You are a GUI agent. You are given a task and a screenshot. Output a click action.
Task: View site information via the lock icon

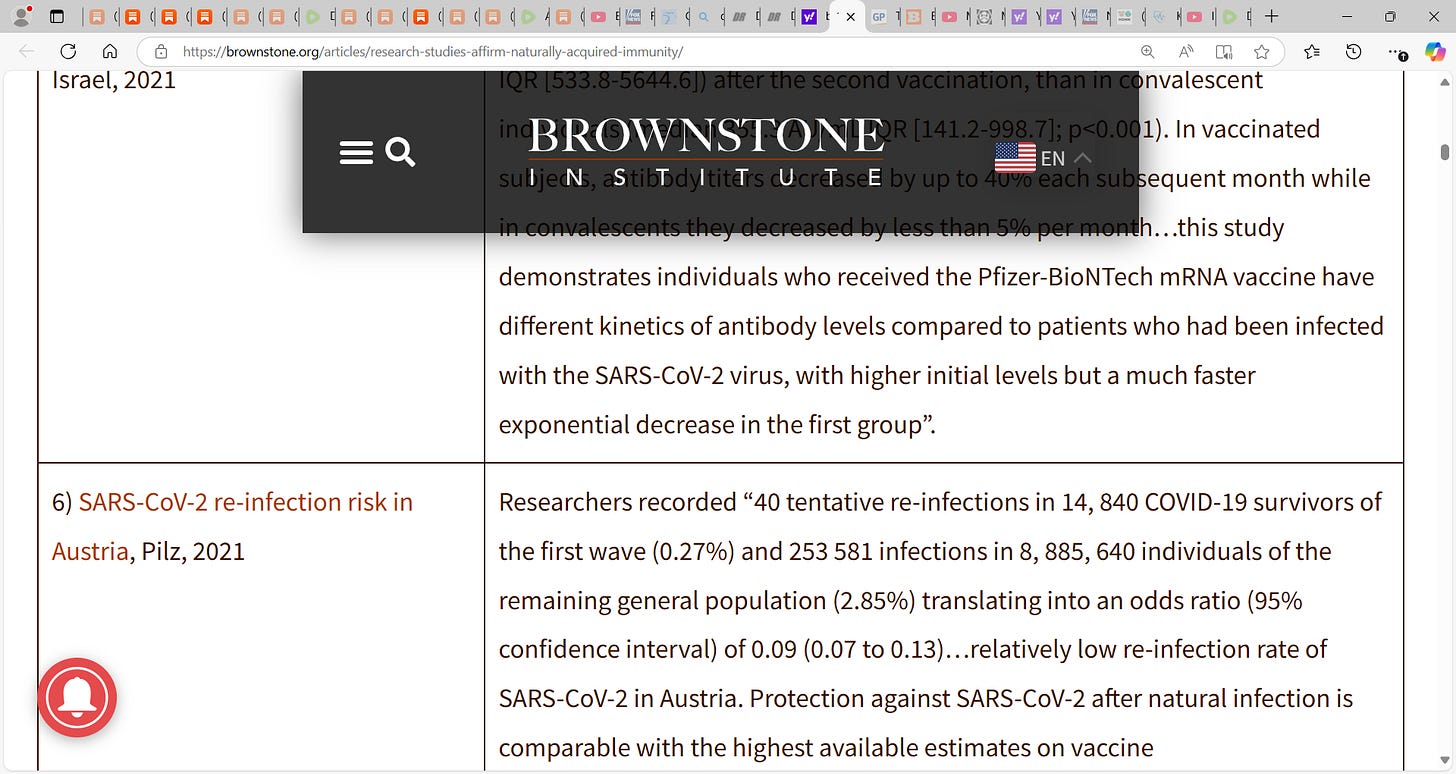pyautogui.click(x=160, y=52)
